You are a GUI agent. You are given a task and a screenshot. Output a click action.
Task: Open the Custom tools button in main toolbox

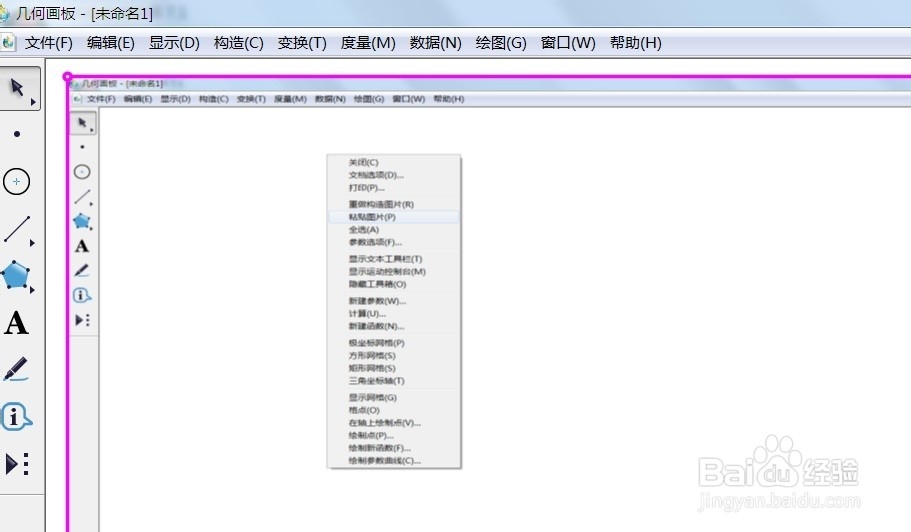(x=17, y=464)
